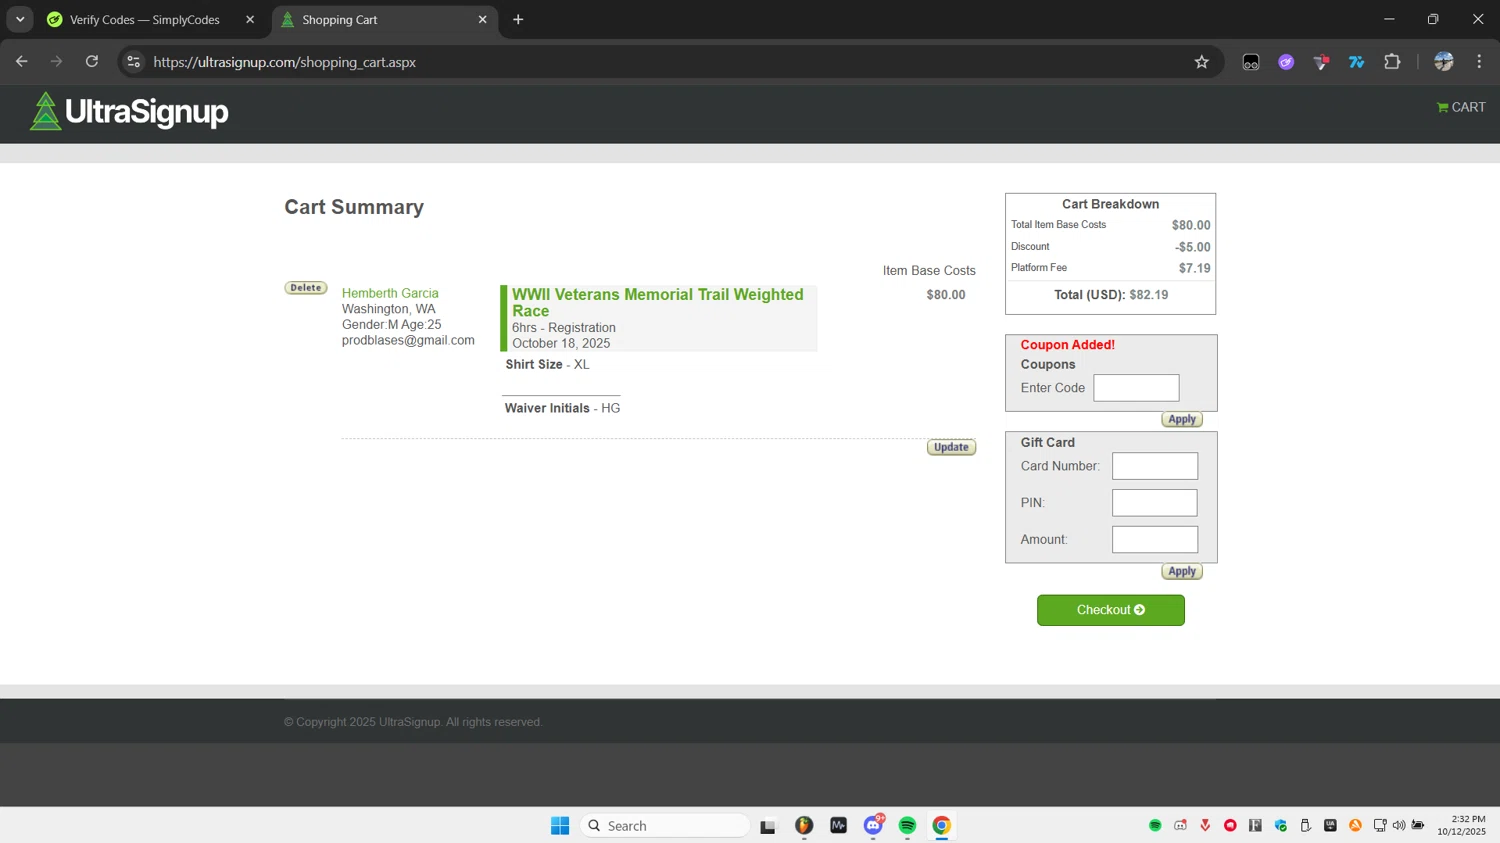Click safely remove USB hardware icon

pyautogui.click(x=1306, y=826)
